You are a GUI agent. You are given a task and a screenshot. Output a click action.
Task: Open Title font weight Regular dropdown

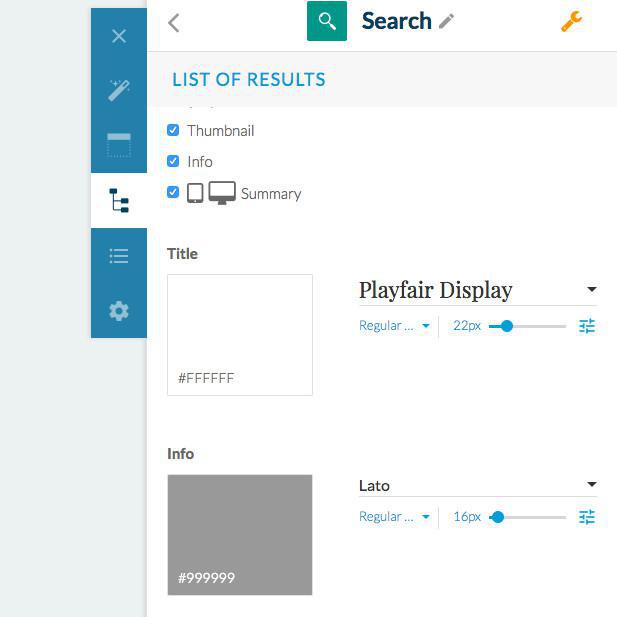(x=395, y=326)
